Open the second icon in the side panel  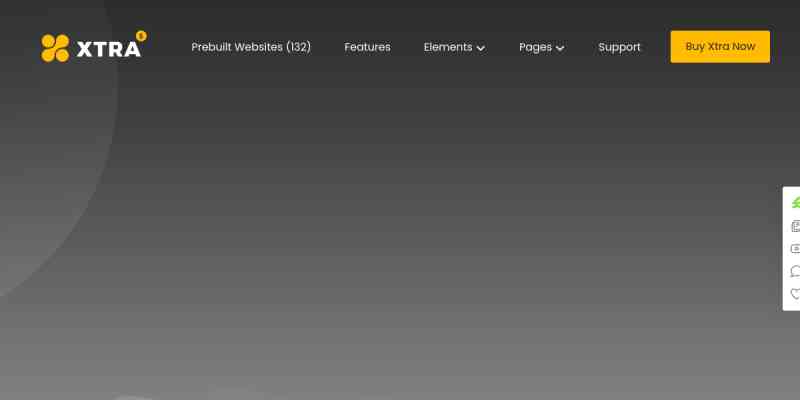coord(795,226)
